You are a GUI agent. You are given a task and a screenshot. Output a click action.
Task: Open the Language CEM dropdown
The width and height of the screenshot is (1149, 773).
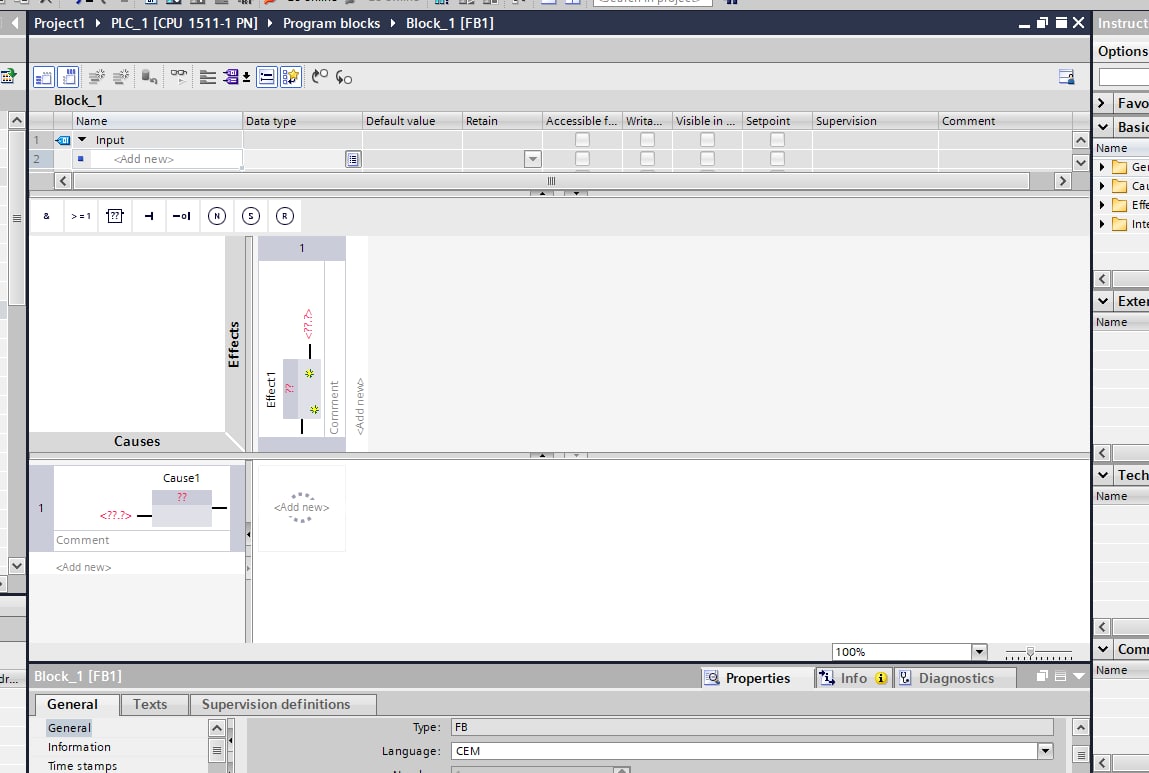pyautogui.click(x=1045, y=751)
